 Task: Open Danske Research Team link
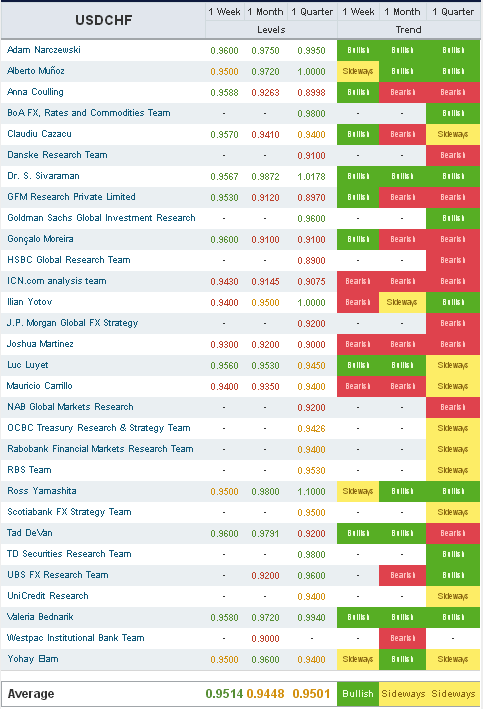(x=57, y=155)
